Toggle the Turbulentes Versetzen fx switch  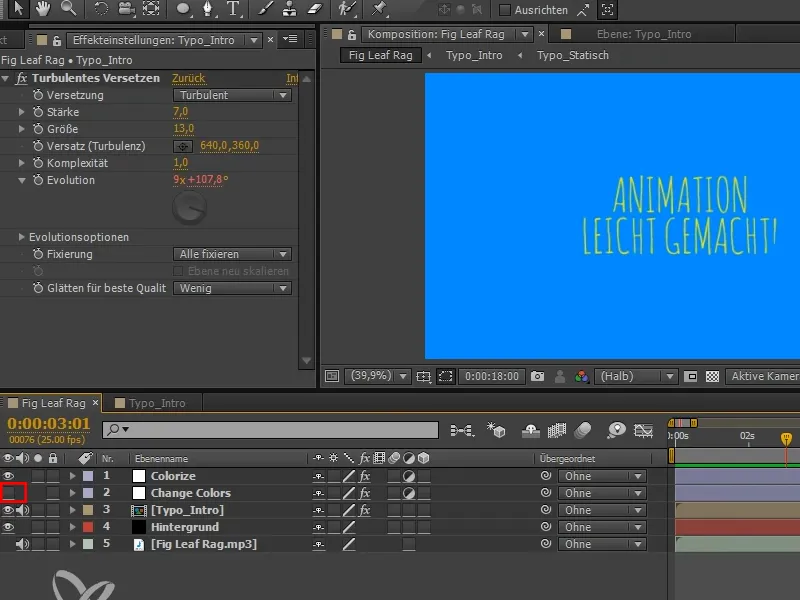click(21, 78)
